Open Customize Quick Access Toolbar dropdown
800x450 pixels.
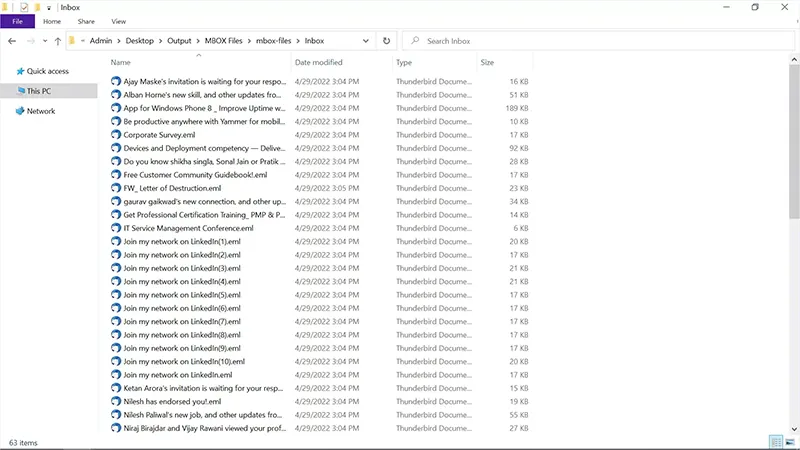coord(49,8)
